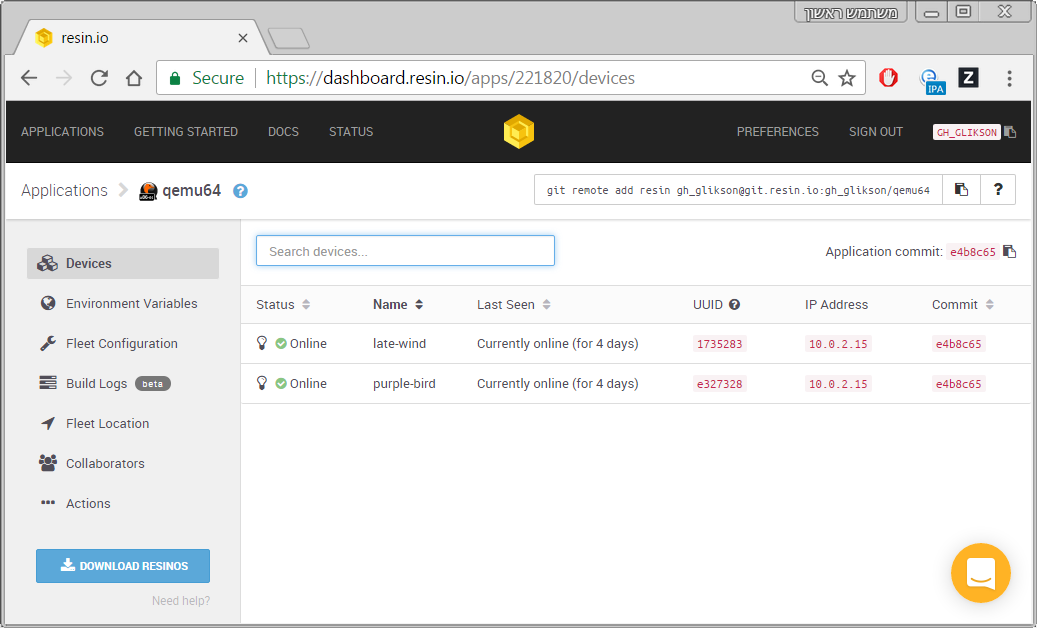Go to browser home page icon
This screenshot has height=628, width=1037.
coord(134,78)
